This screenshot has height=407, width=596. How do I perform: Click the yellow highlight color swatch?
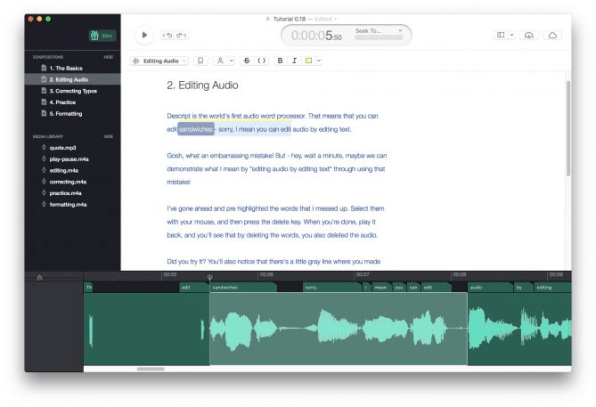[309, 61]
